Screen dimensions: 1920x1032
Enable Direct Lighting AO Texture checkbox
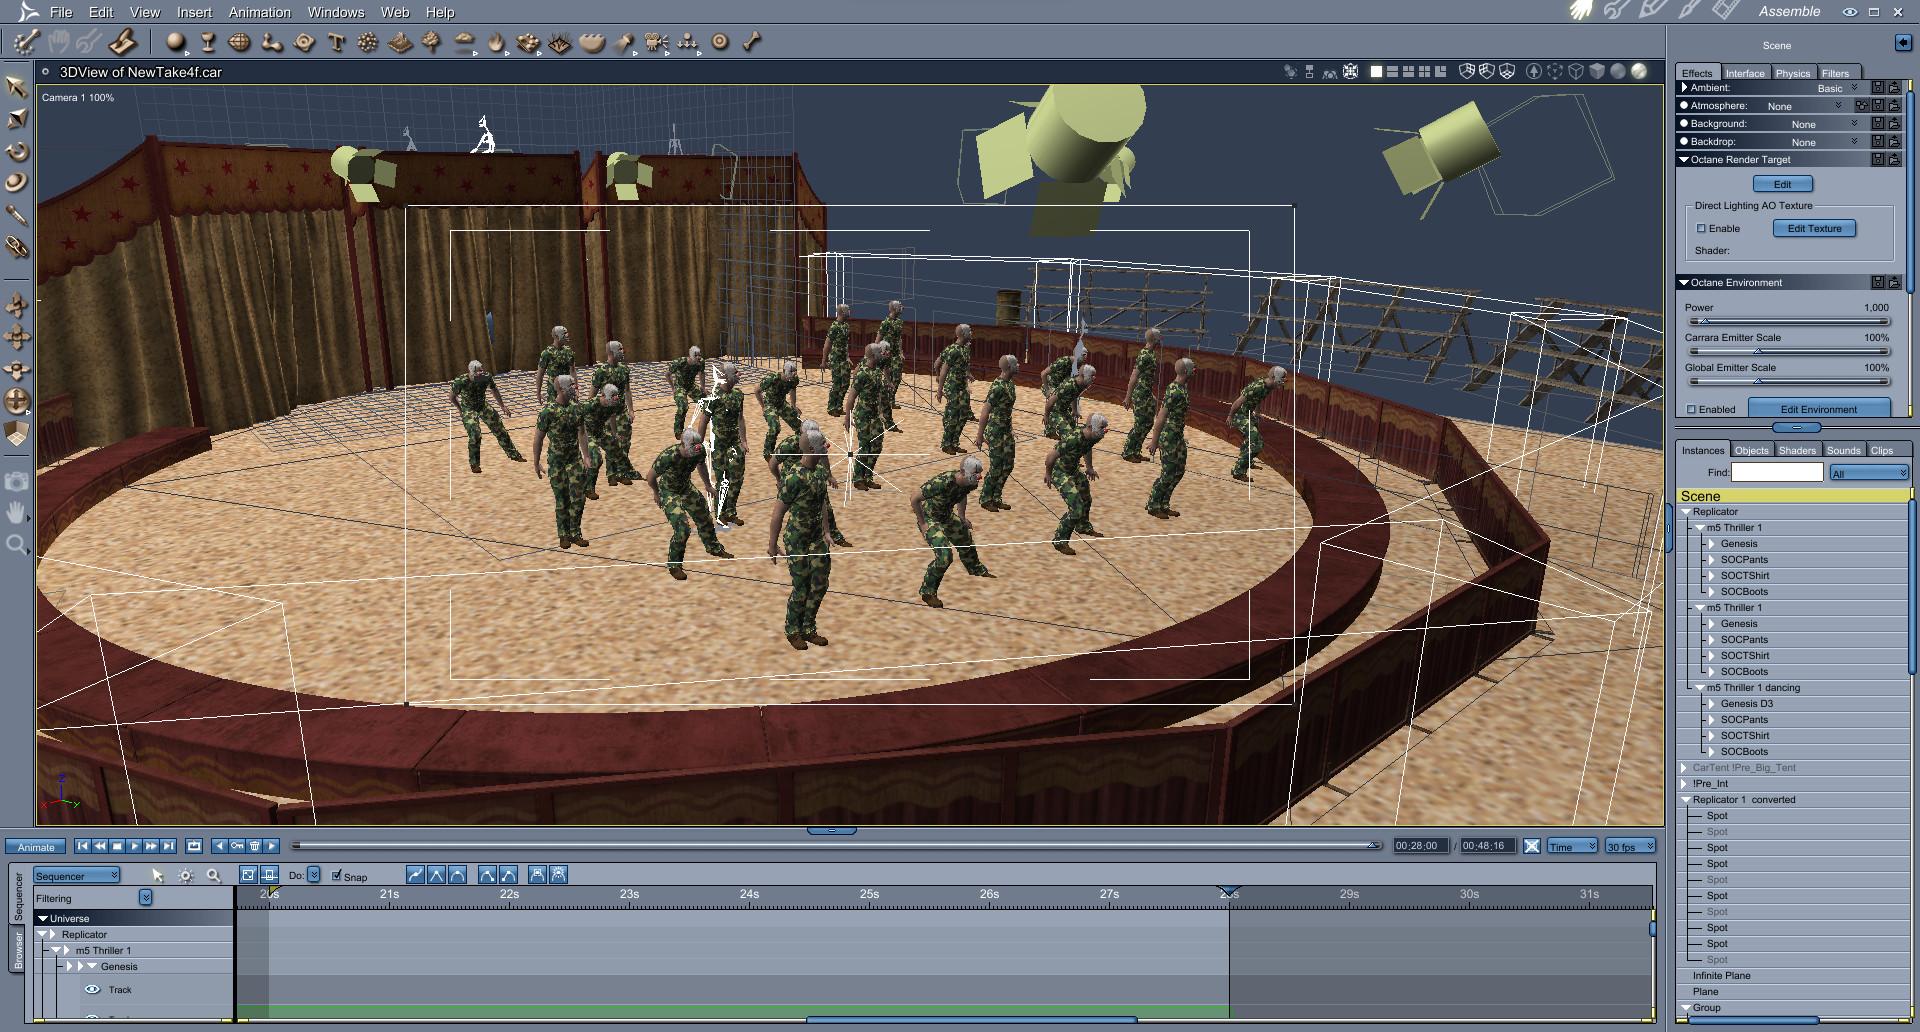click(x=1701, y=229)
